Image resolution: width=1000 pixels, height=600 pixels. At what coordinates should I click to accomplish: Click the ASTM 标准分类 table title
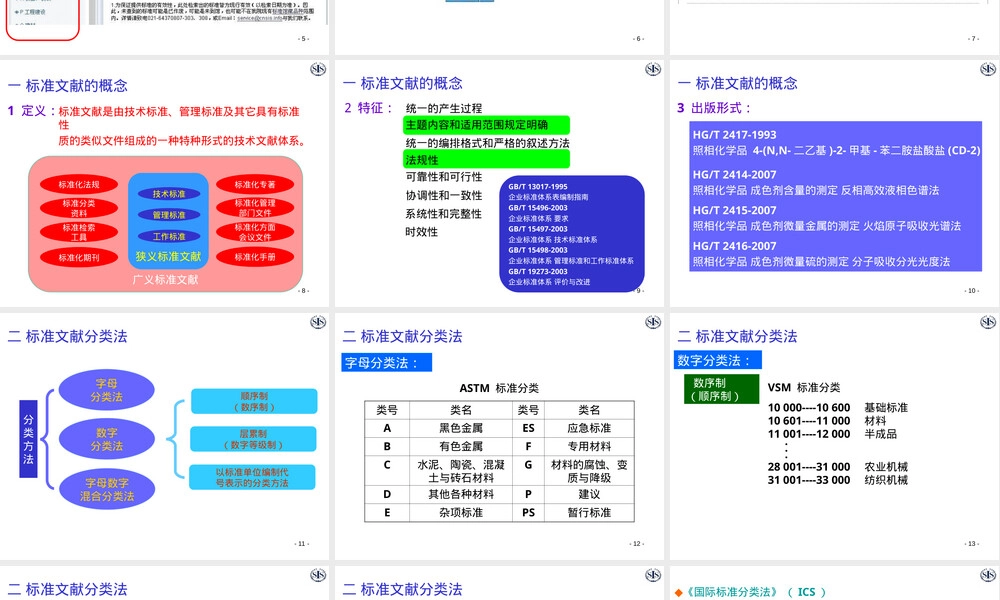tap(499, 388)
